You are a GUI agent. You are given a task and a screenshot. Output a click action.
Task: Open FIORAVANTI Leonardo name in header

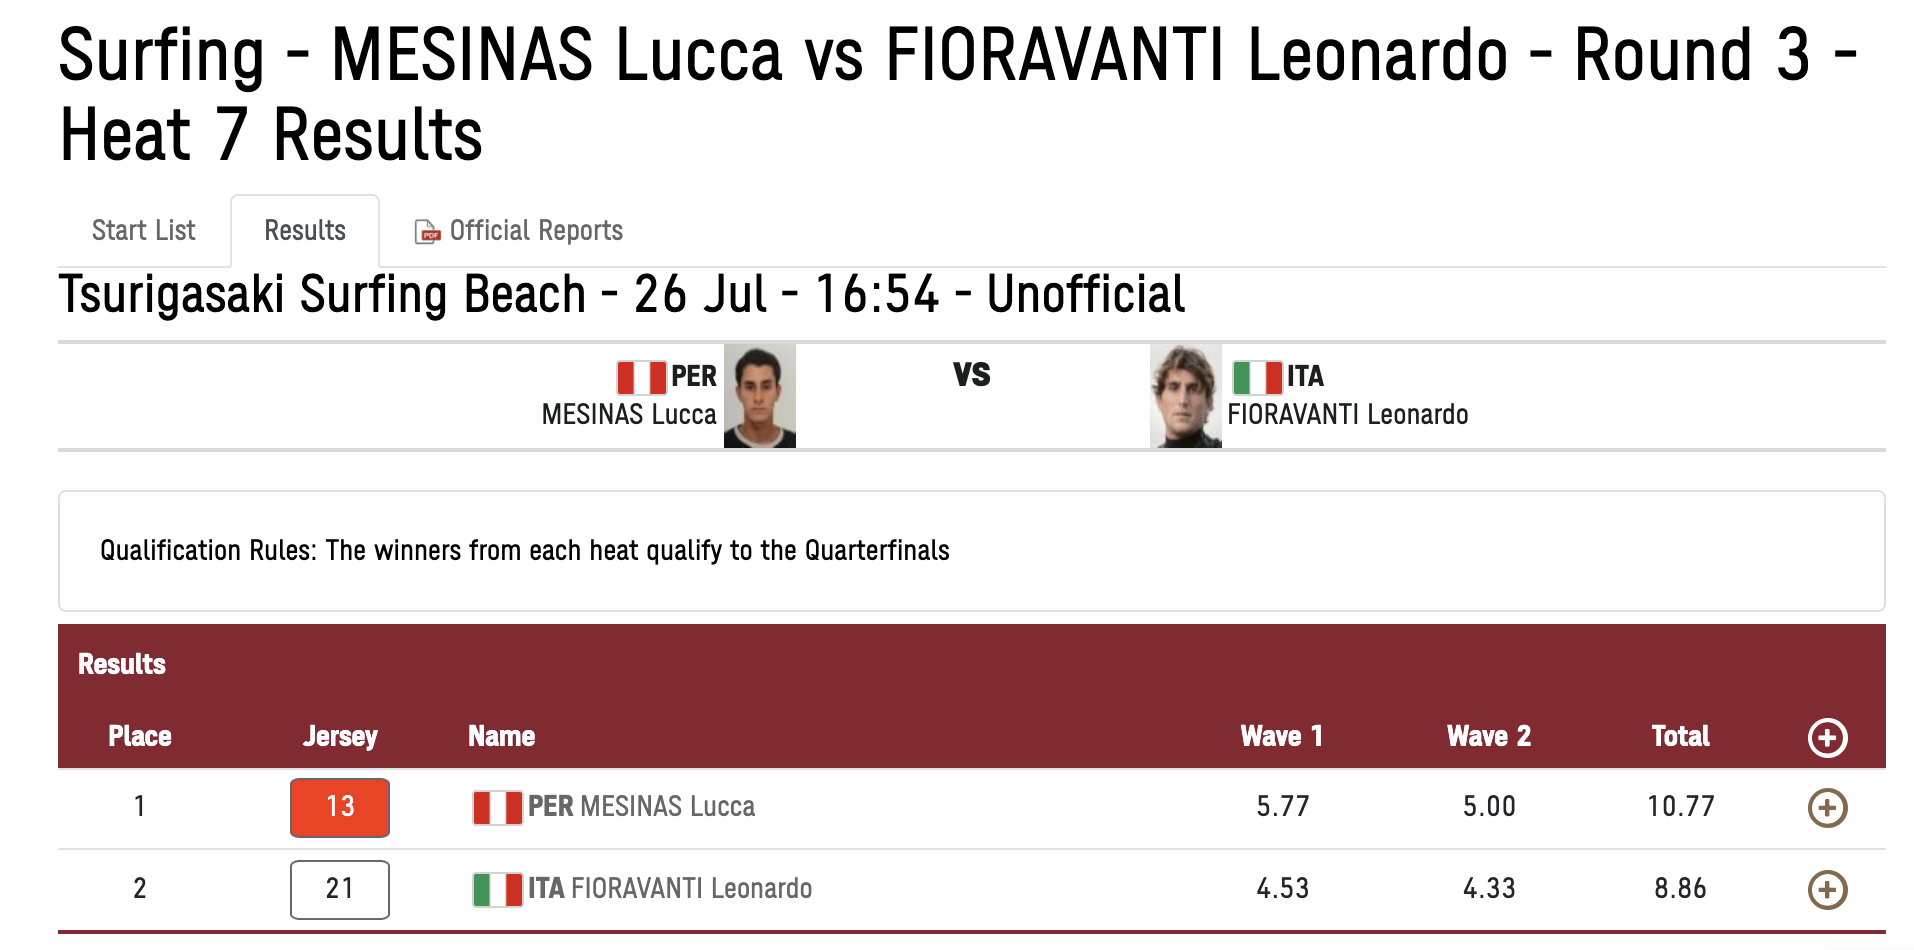pyautogui.click(x=1348, y=414)
